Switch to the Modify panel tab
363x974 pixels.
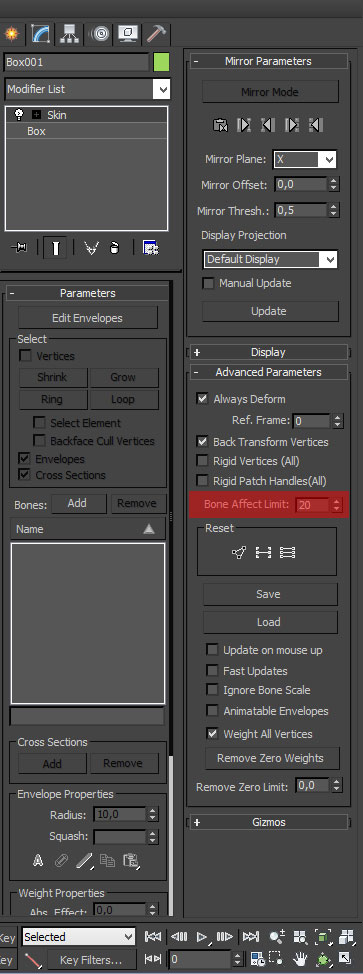(x=41, y=34)
